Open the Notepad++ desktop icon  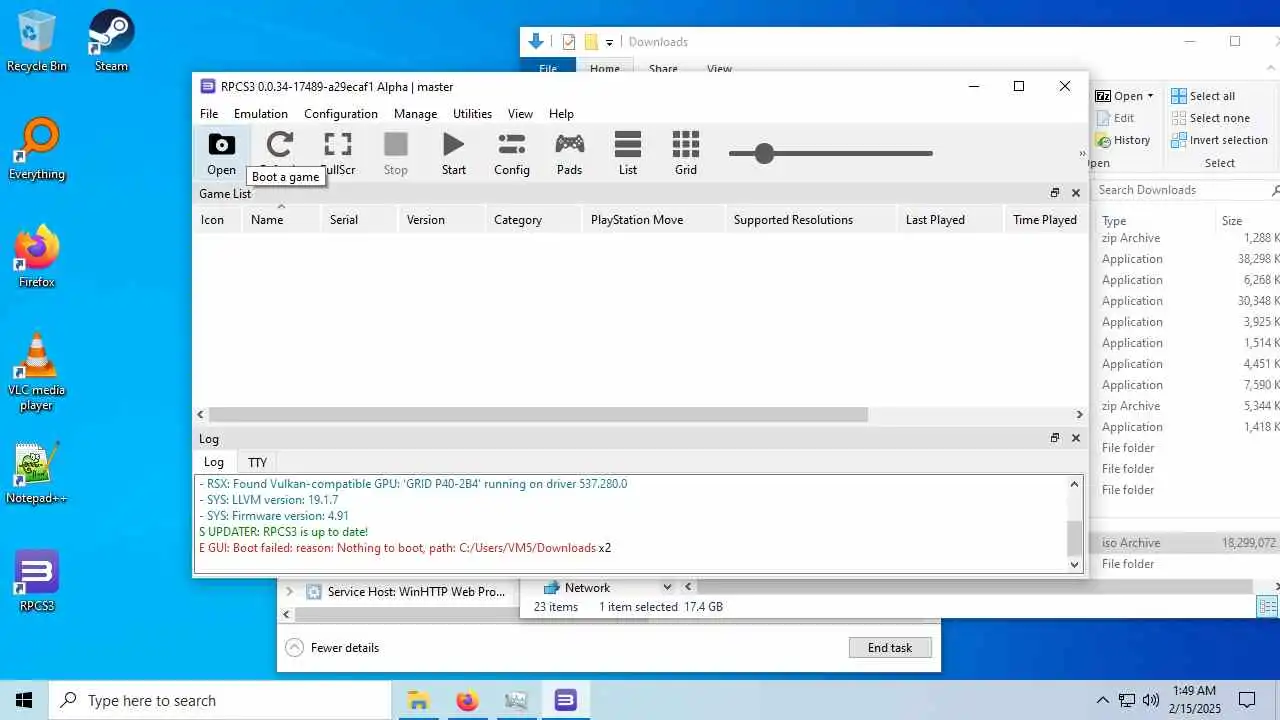click(37, 473)
